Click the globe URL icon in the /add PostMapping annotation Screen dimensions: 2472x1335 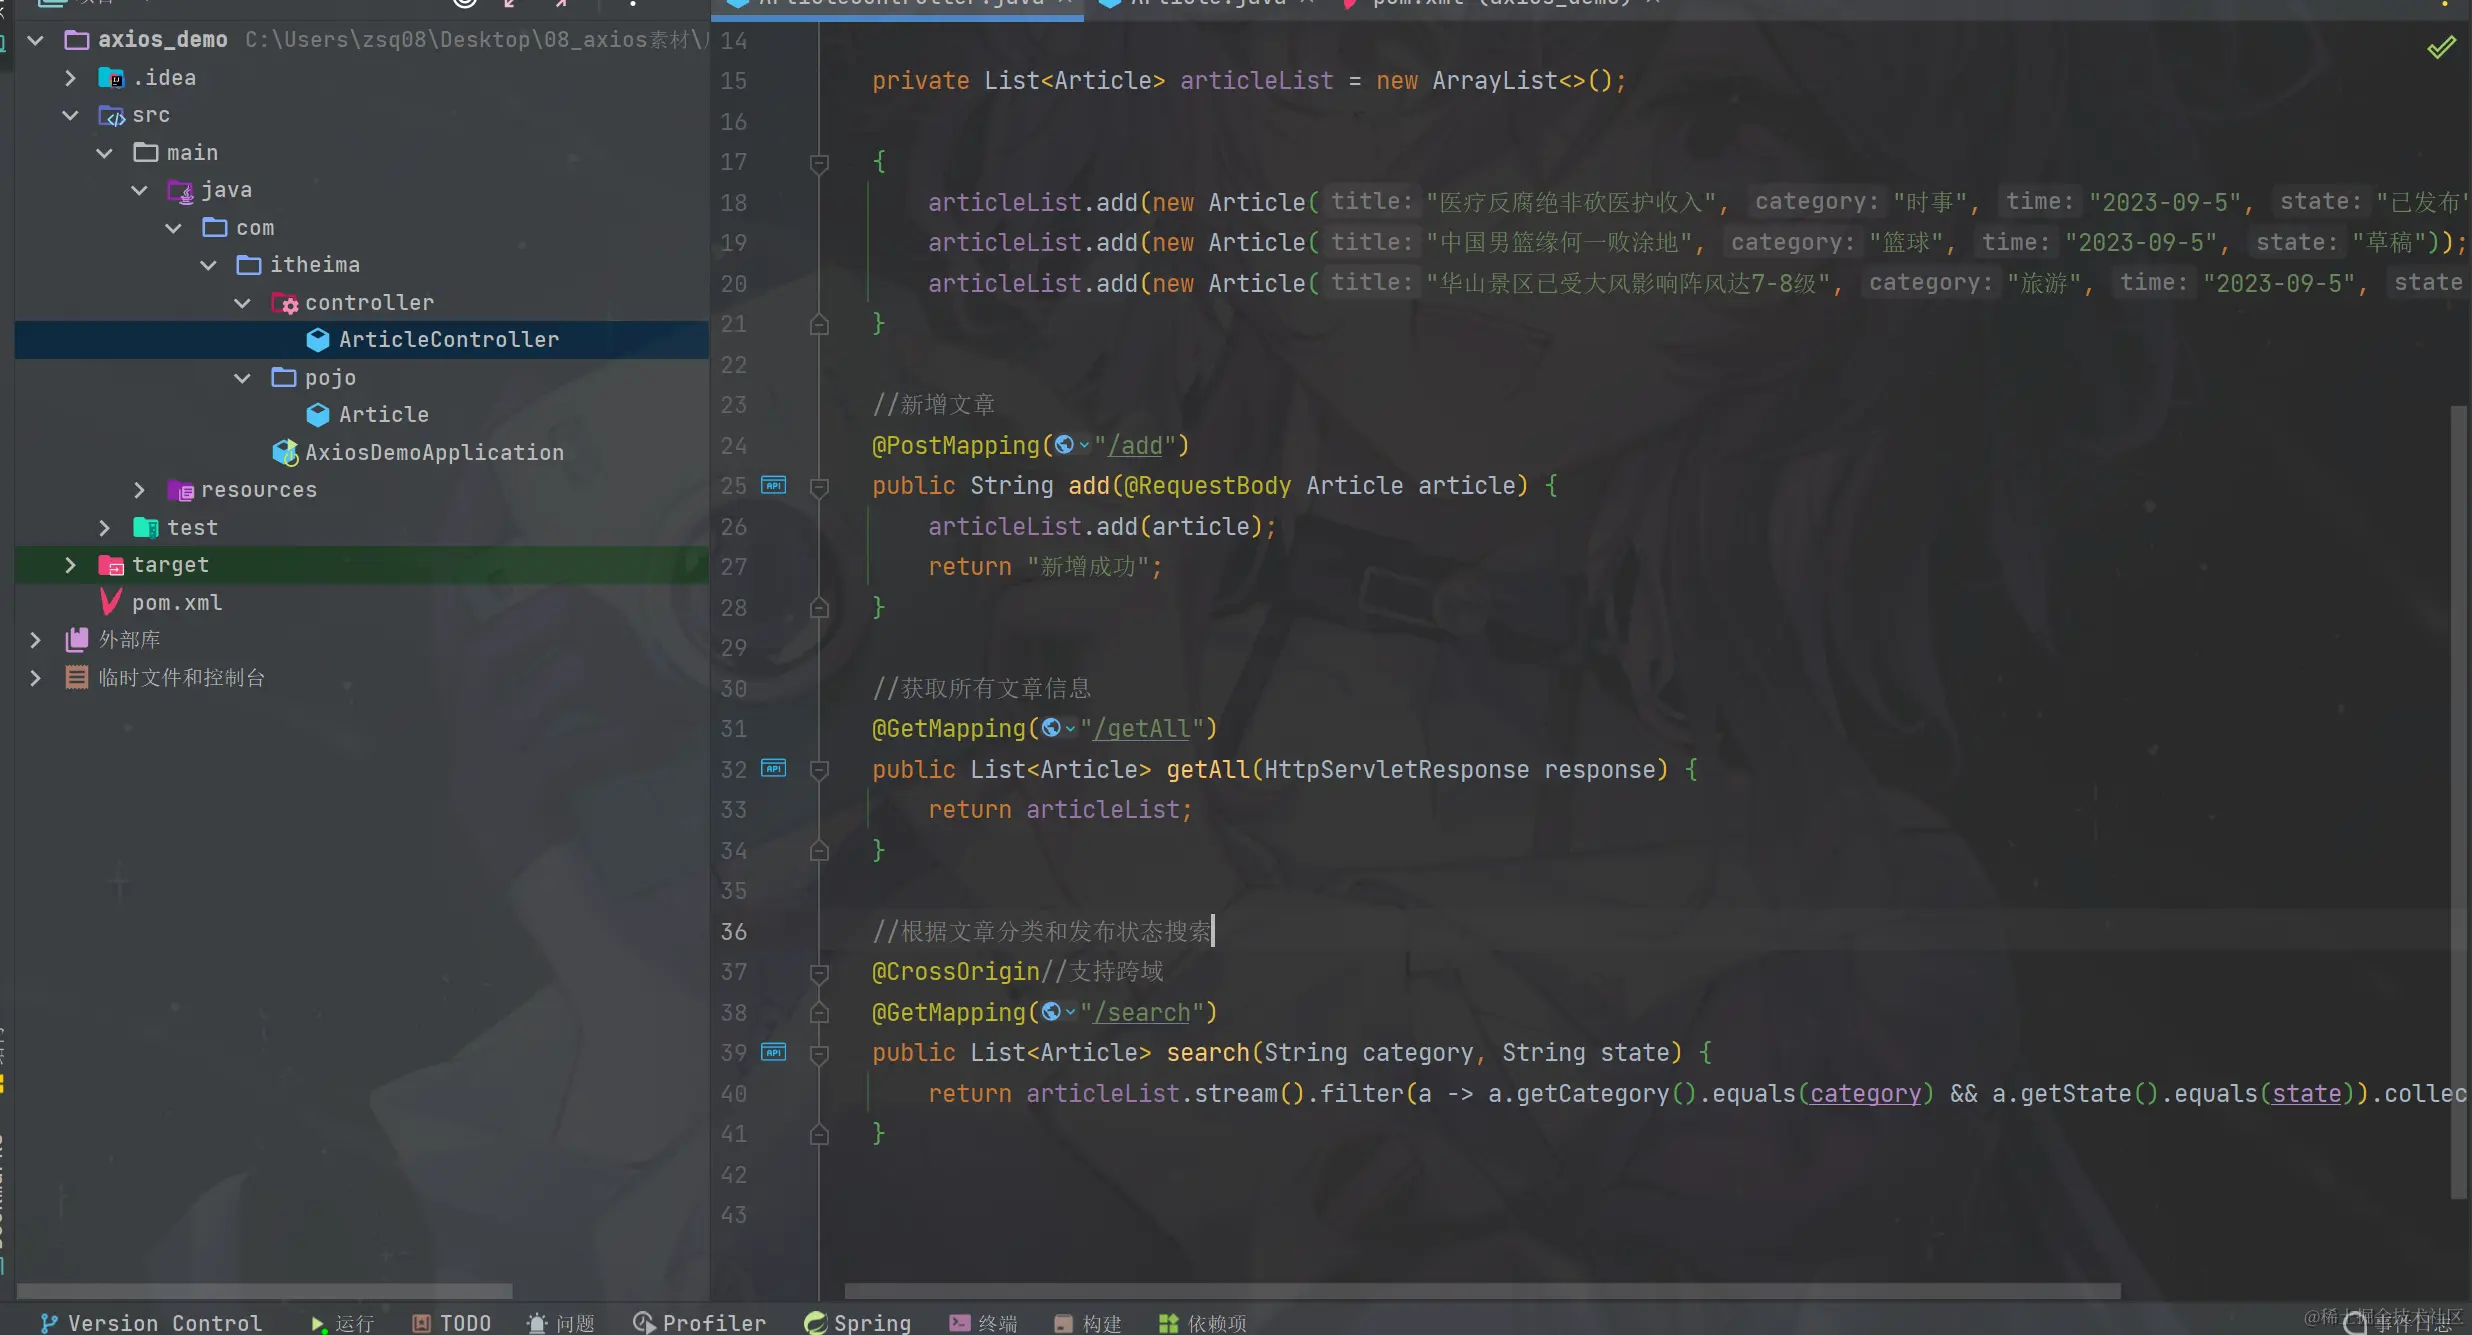1065,445
